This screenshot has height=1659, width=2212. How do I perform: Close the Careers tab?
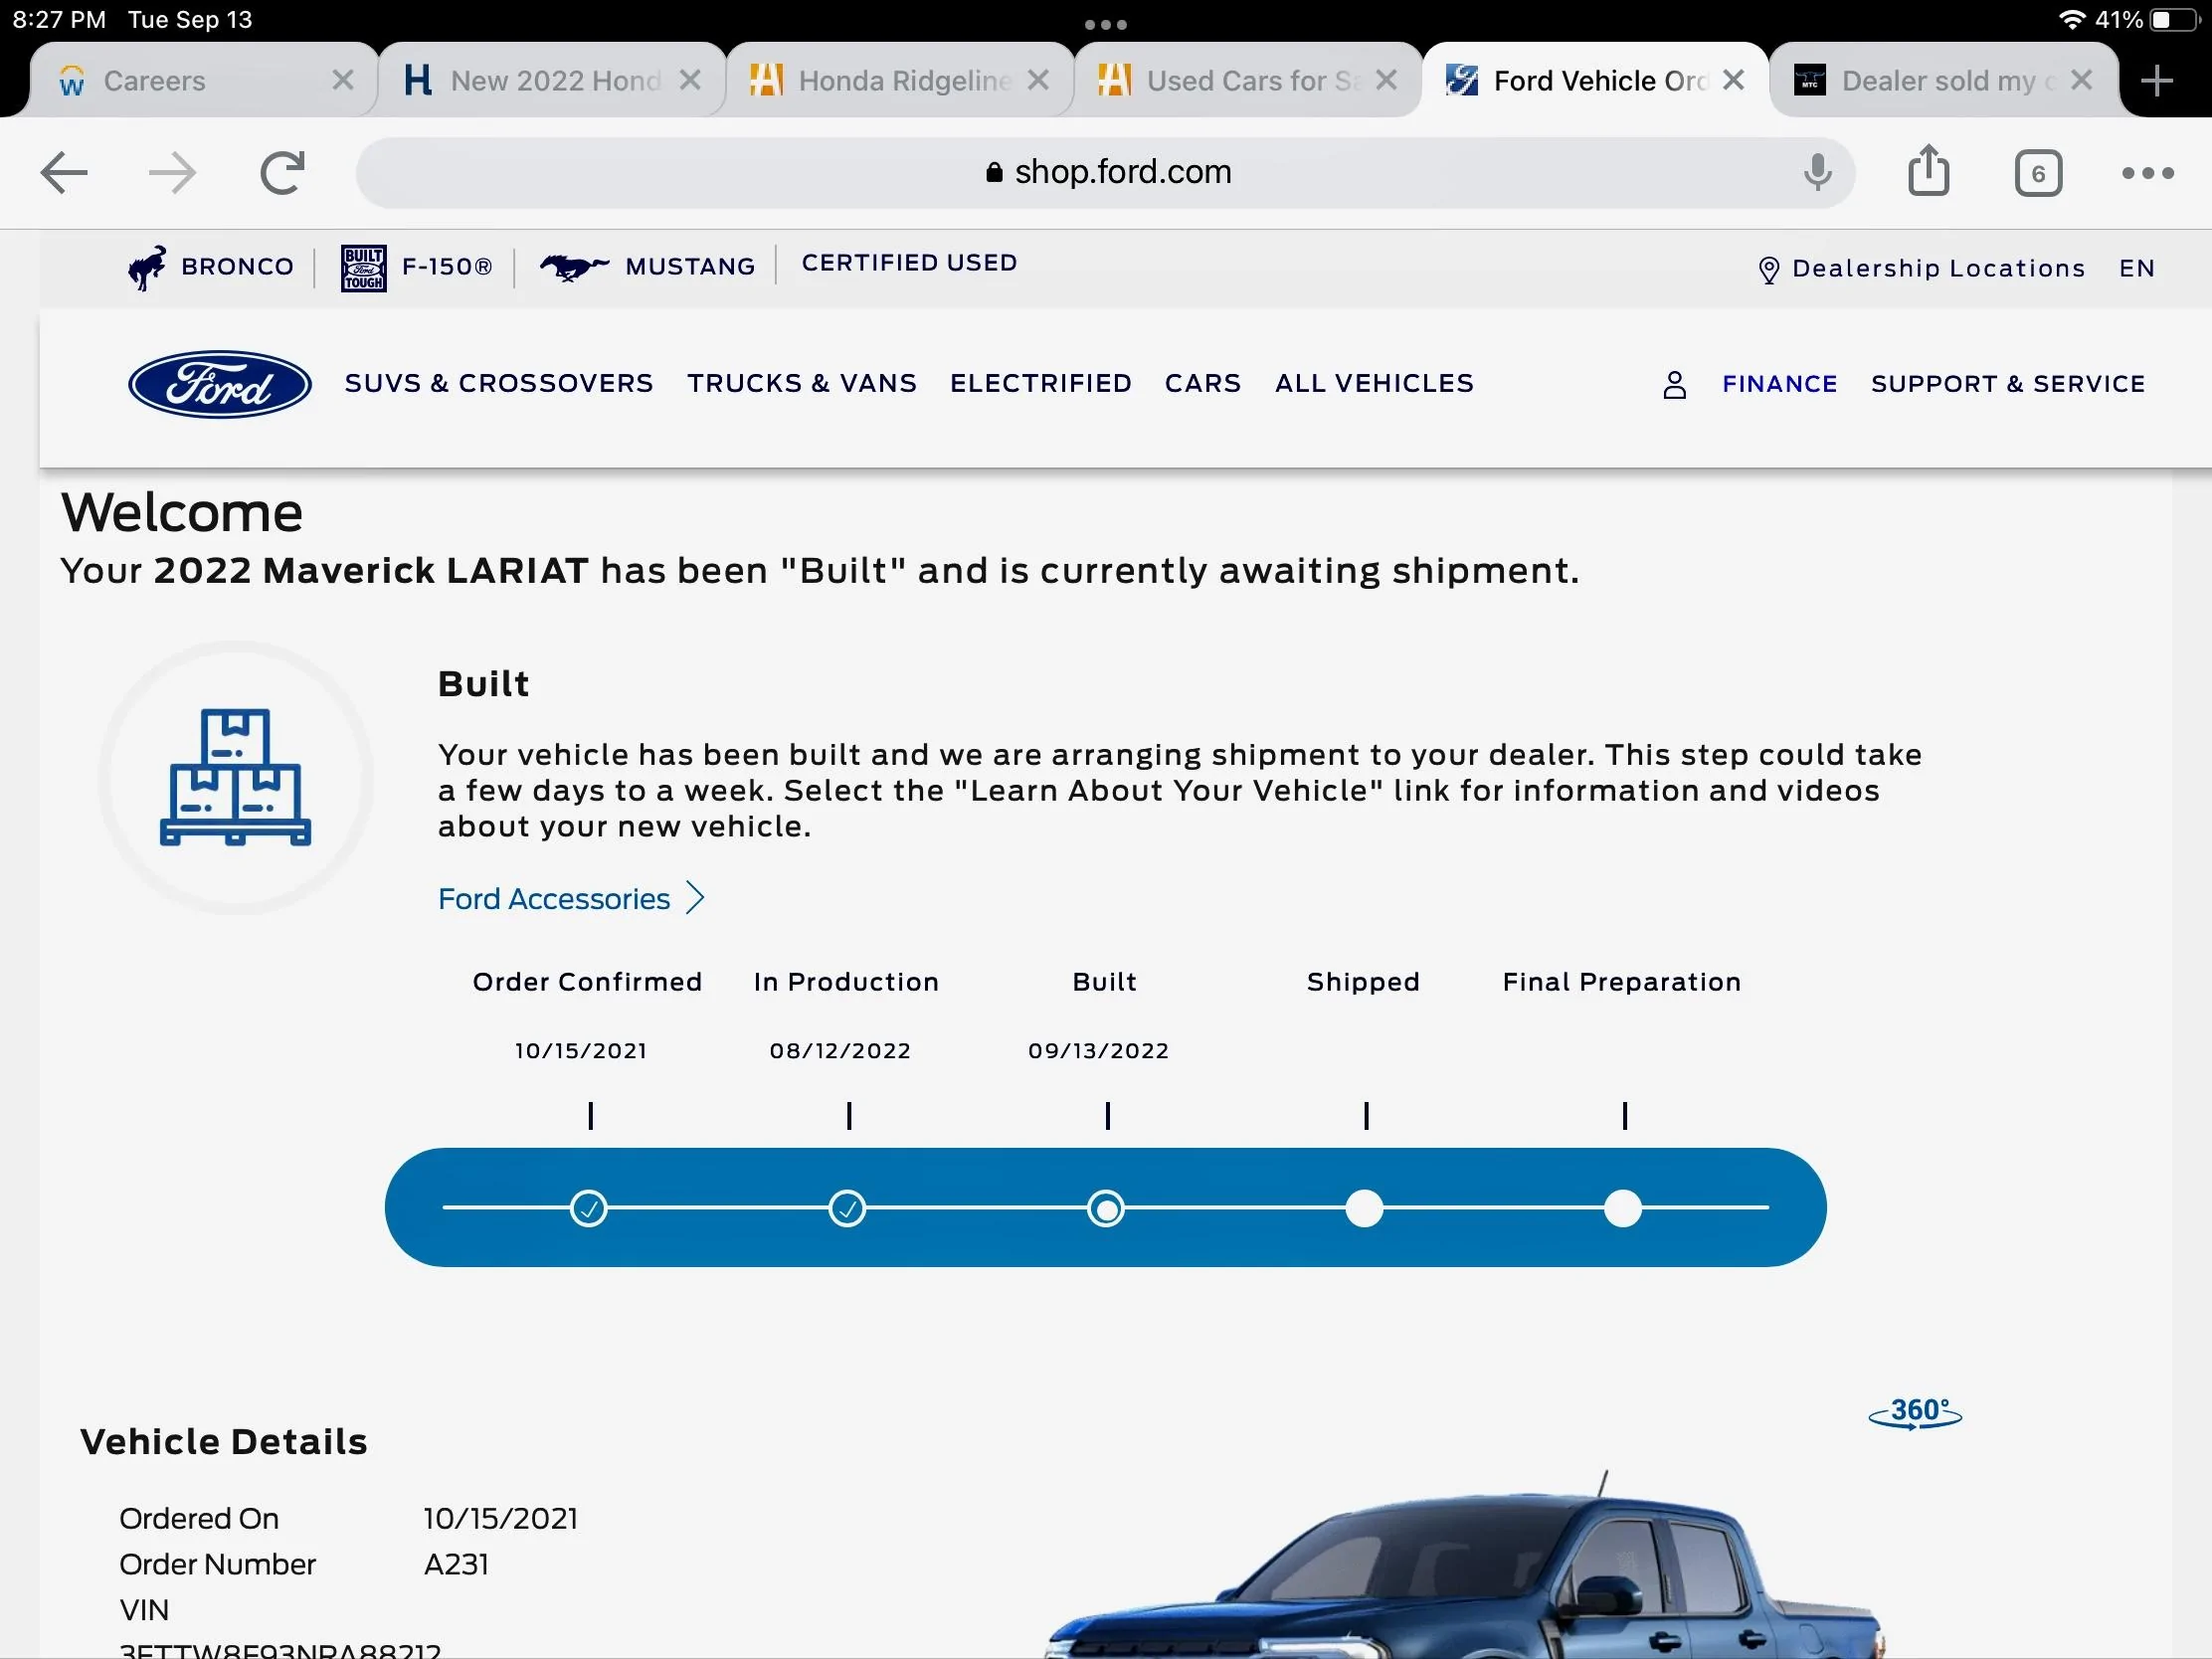click(342, 80)
